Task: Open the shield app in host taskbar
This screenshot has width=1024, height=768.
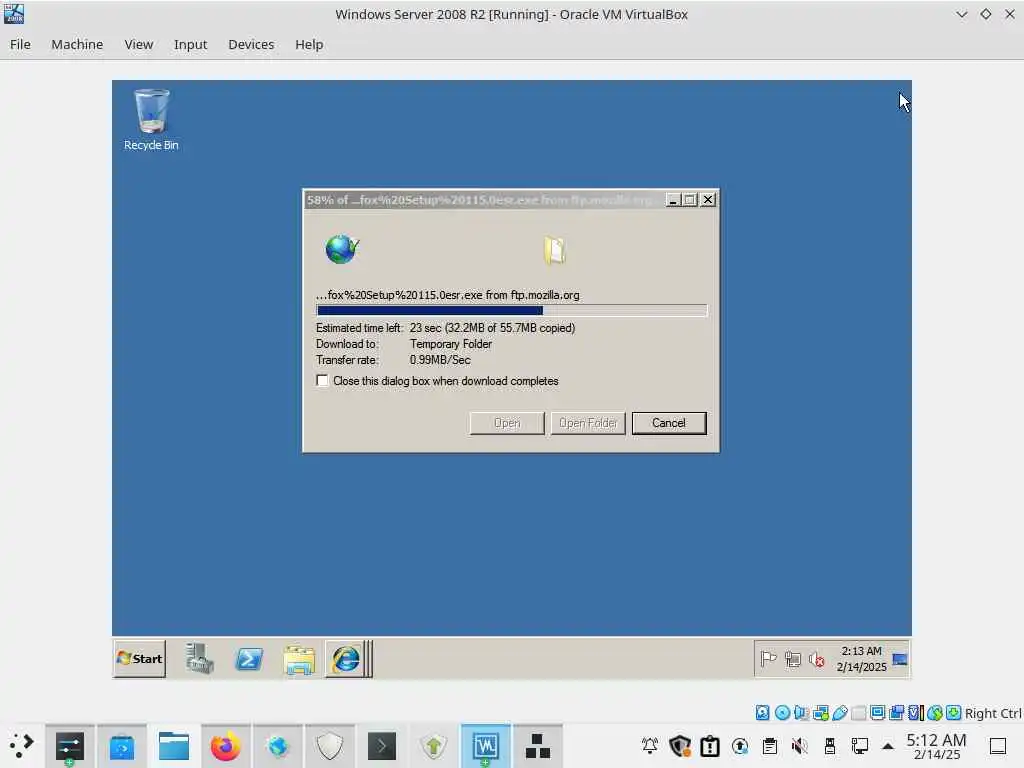Action: point(329,746)
